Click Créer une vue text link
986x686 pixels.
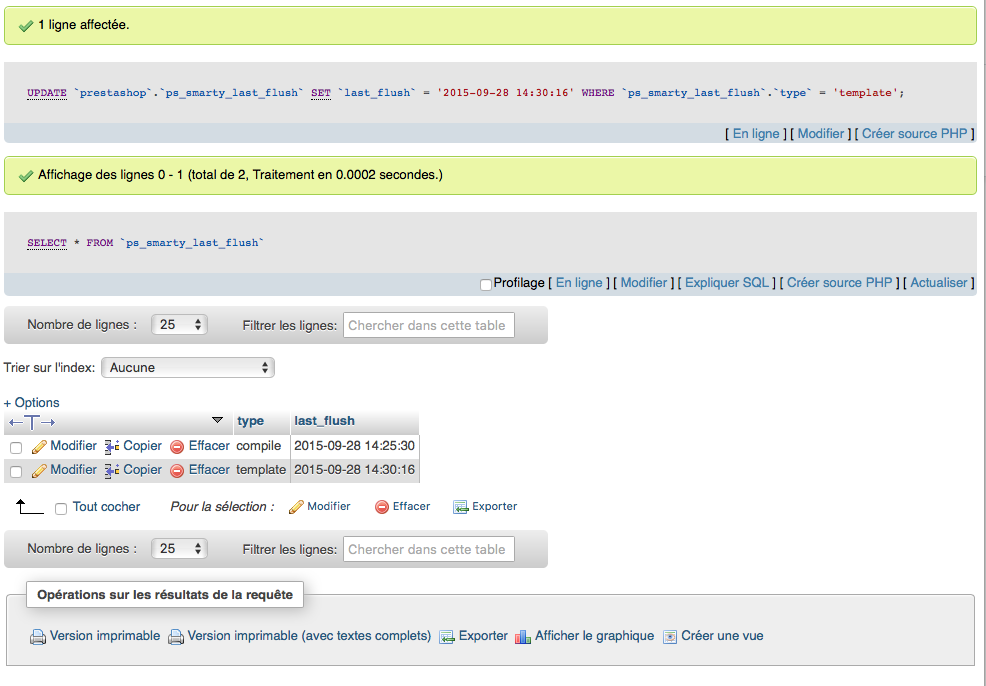[723, 636]
